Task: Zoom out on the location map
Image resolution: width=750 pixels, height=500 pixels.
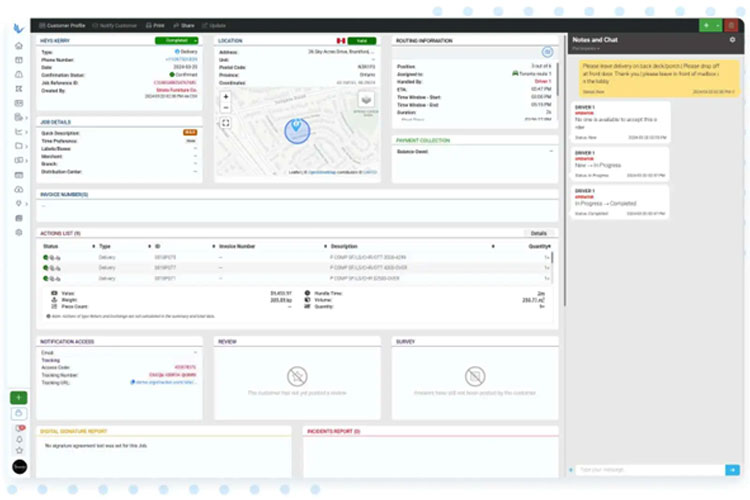Action: coord(226,108)
